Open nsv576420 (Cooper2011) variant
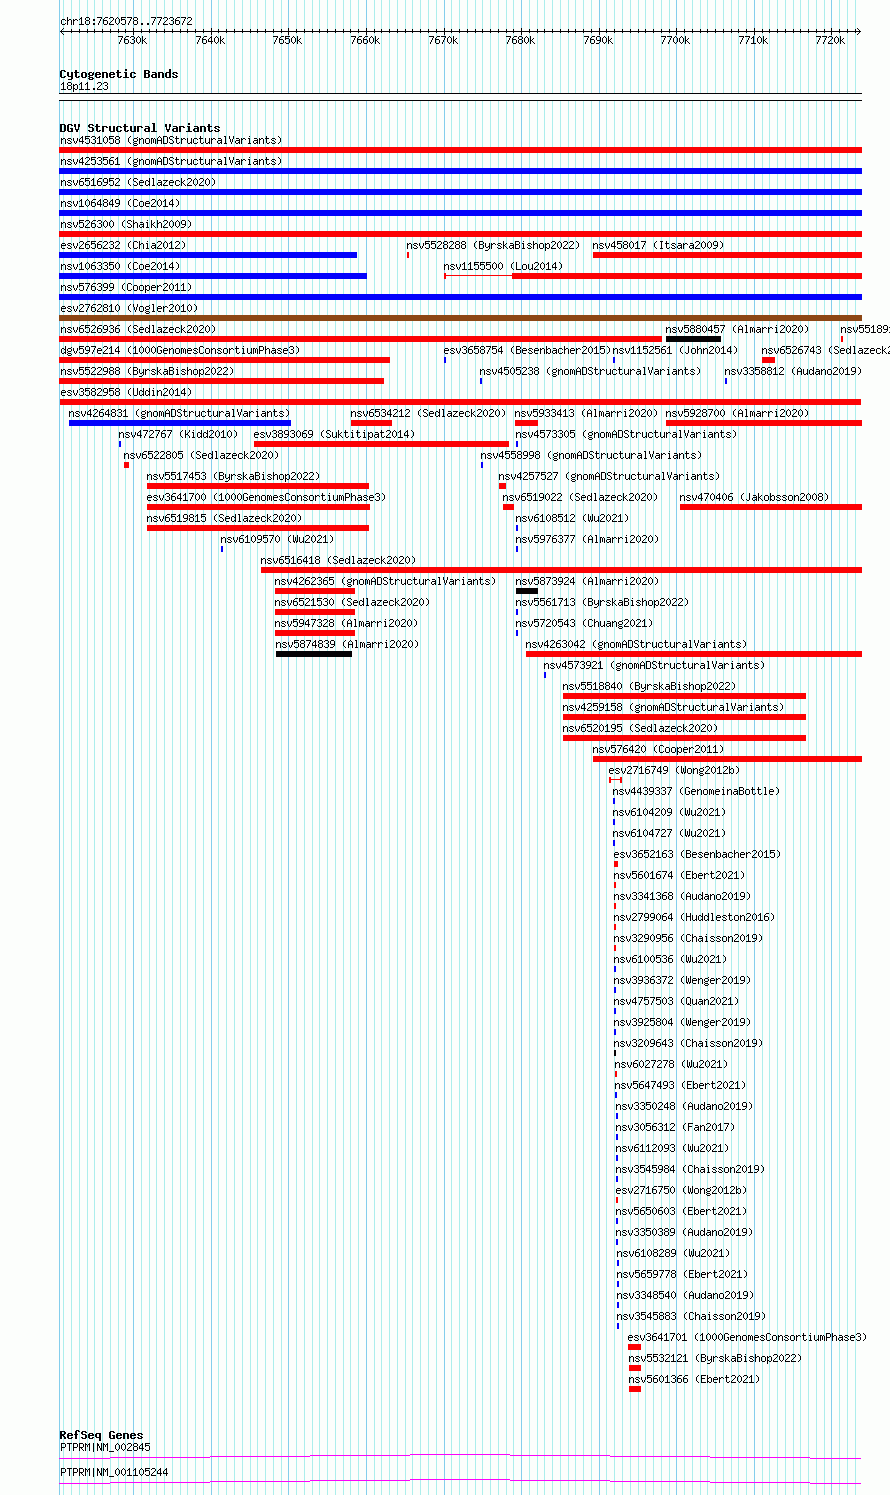The image size is (890, 1495). [658, 749]
